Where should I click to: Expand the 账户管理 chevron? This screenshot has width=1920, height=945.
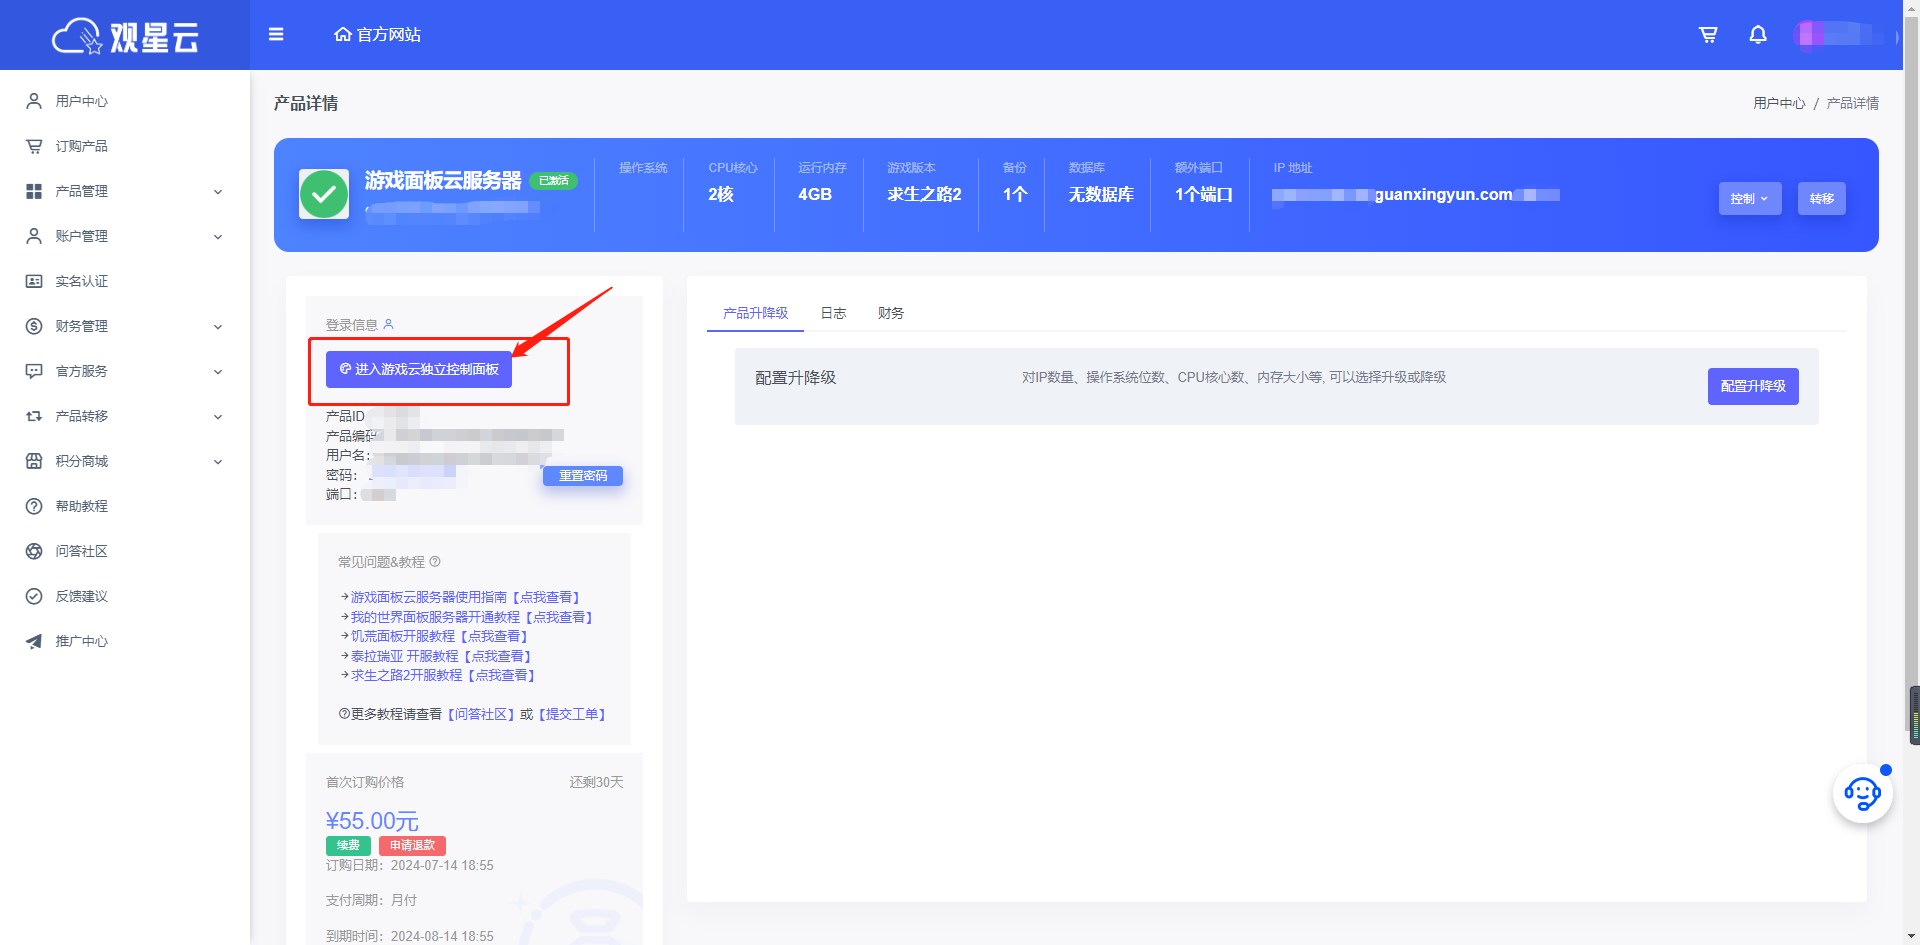pyautogui.click(x=218, y=237)
